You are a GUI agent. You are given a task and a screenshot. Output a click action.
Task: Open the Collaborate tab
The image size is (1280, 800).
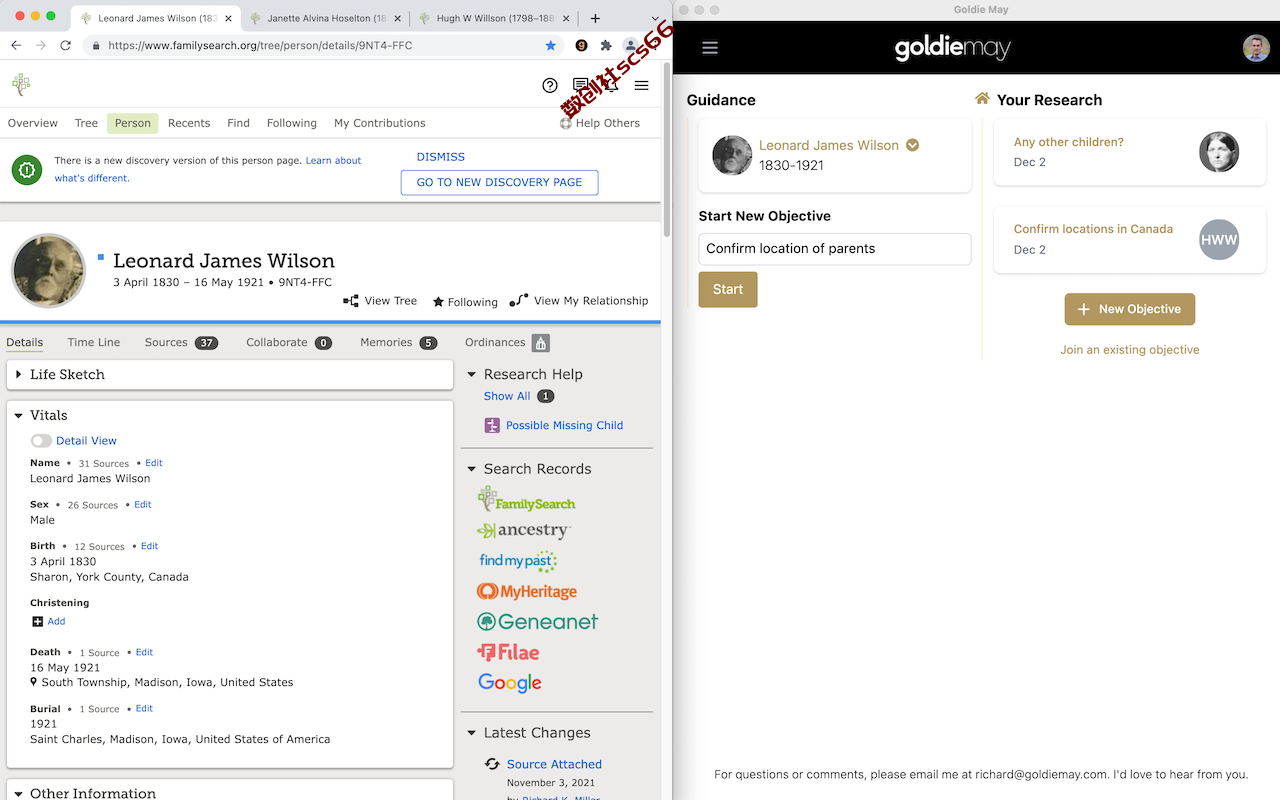(289, 342)
